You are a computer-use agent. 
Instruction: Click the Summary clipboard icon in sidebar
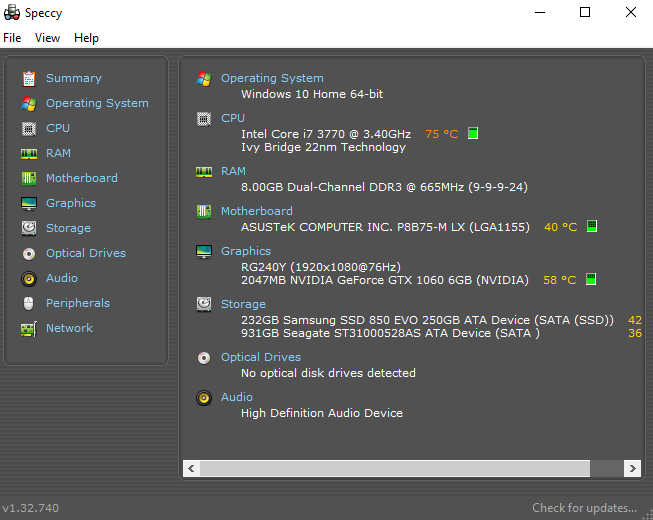click(29, 79)
